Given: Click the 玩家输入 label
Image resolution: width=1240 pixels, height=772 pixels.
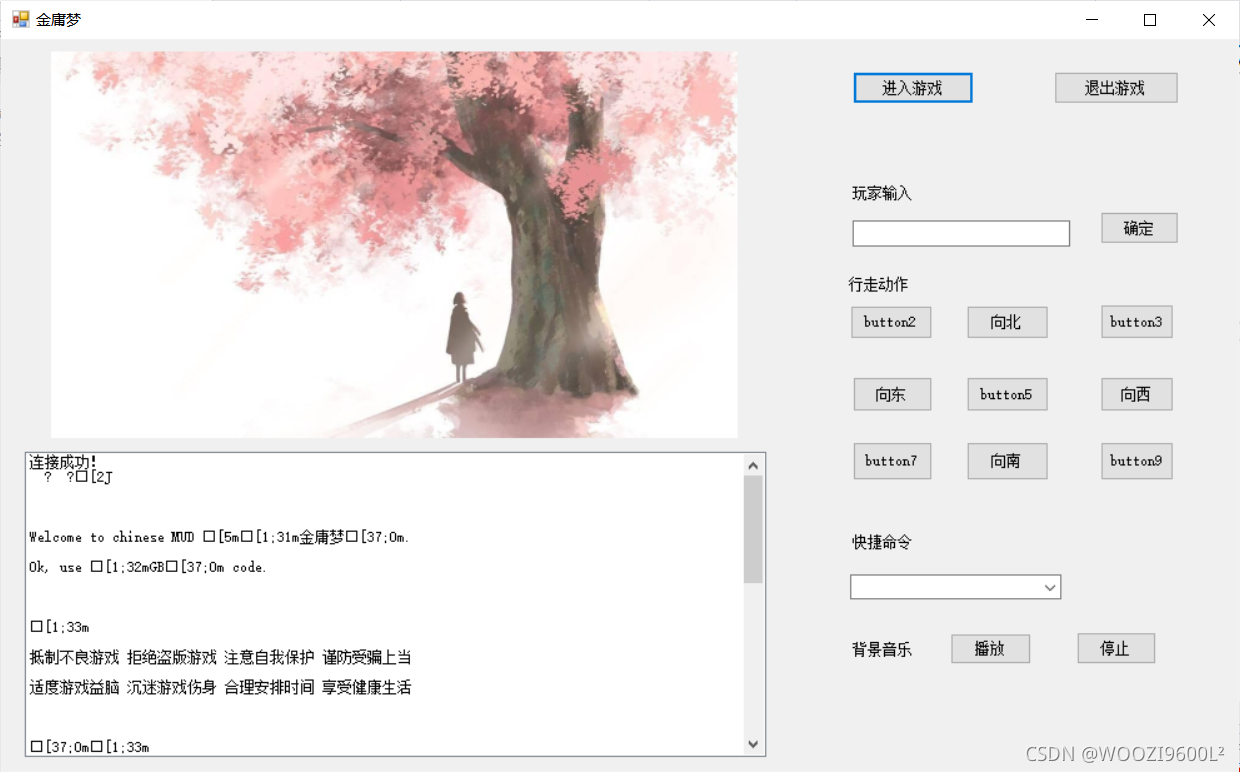Looking at the screenshot, I should click(882, 193).
